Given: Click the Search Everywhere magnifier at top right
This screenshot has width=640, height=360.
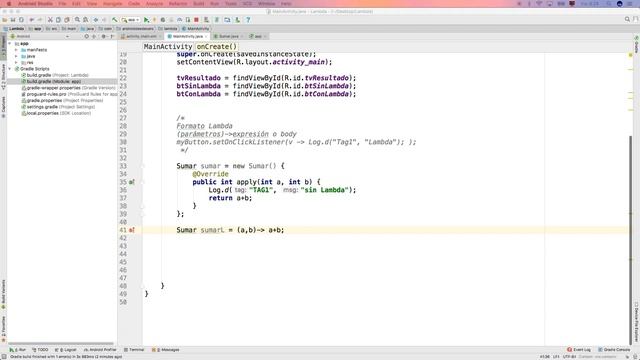Looking at the screenshot, I should [627, 19].
